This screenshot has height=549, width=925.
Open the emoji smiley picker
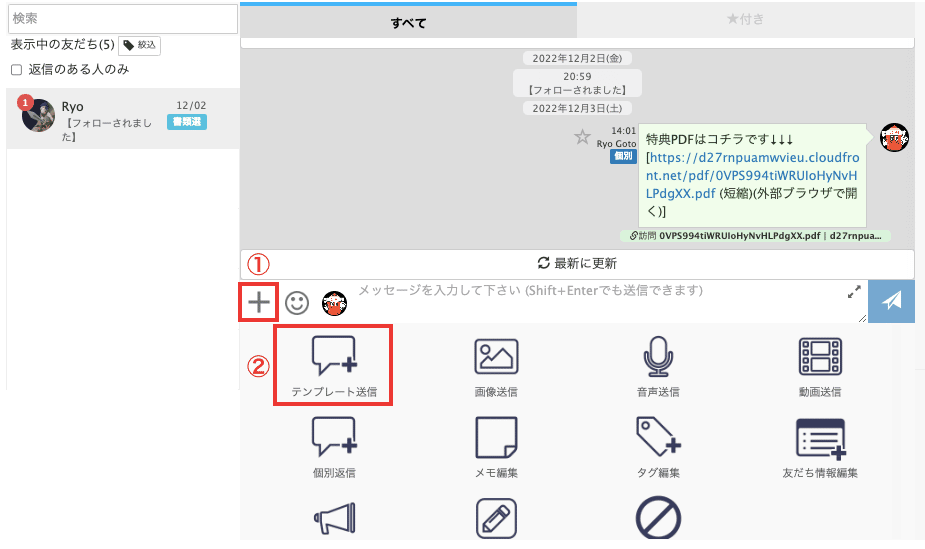(297, 303)
